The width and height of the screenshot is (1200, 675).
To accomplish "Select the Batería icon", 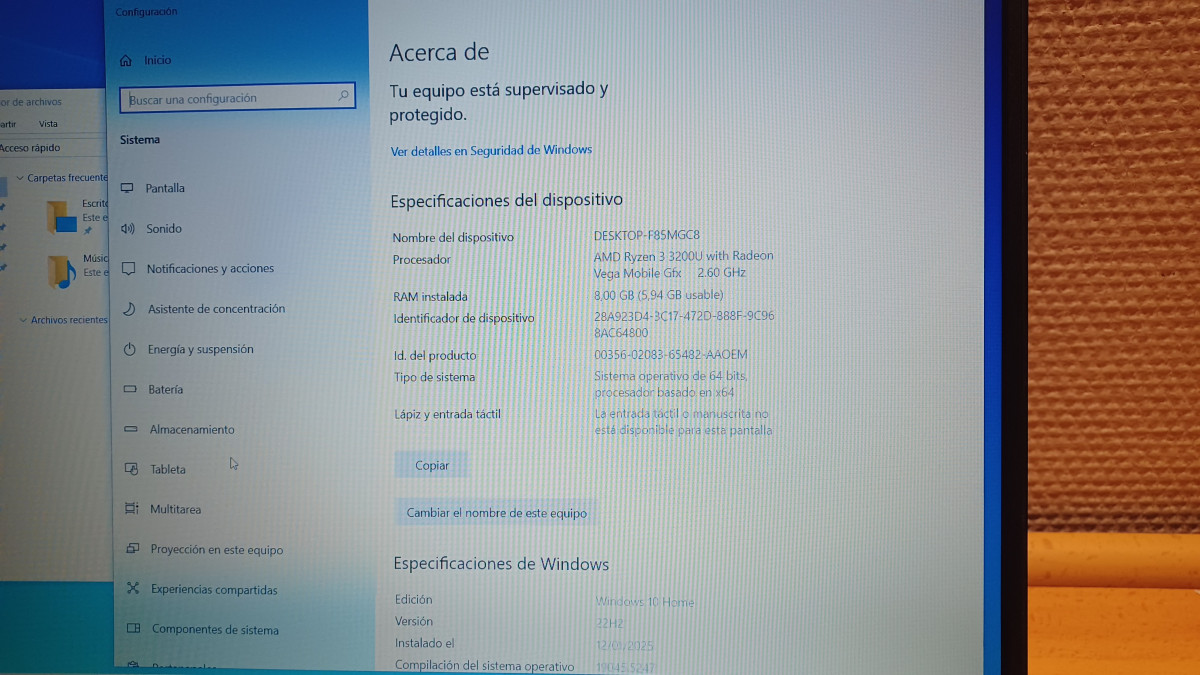I will 129,389.
